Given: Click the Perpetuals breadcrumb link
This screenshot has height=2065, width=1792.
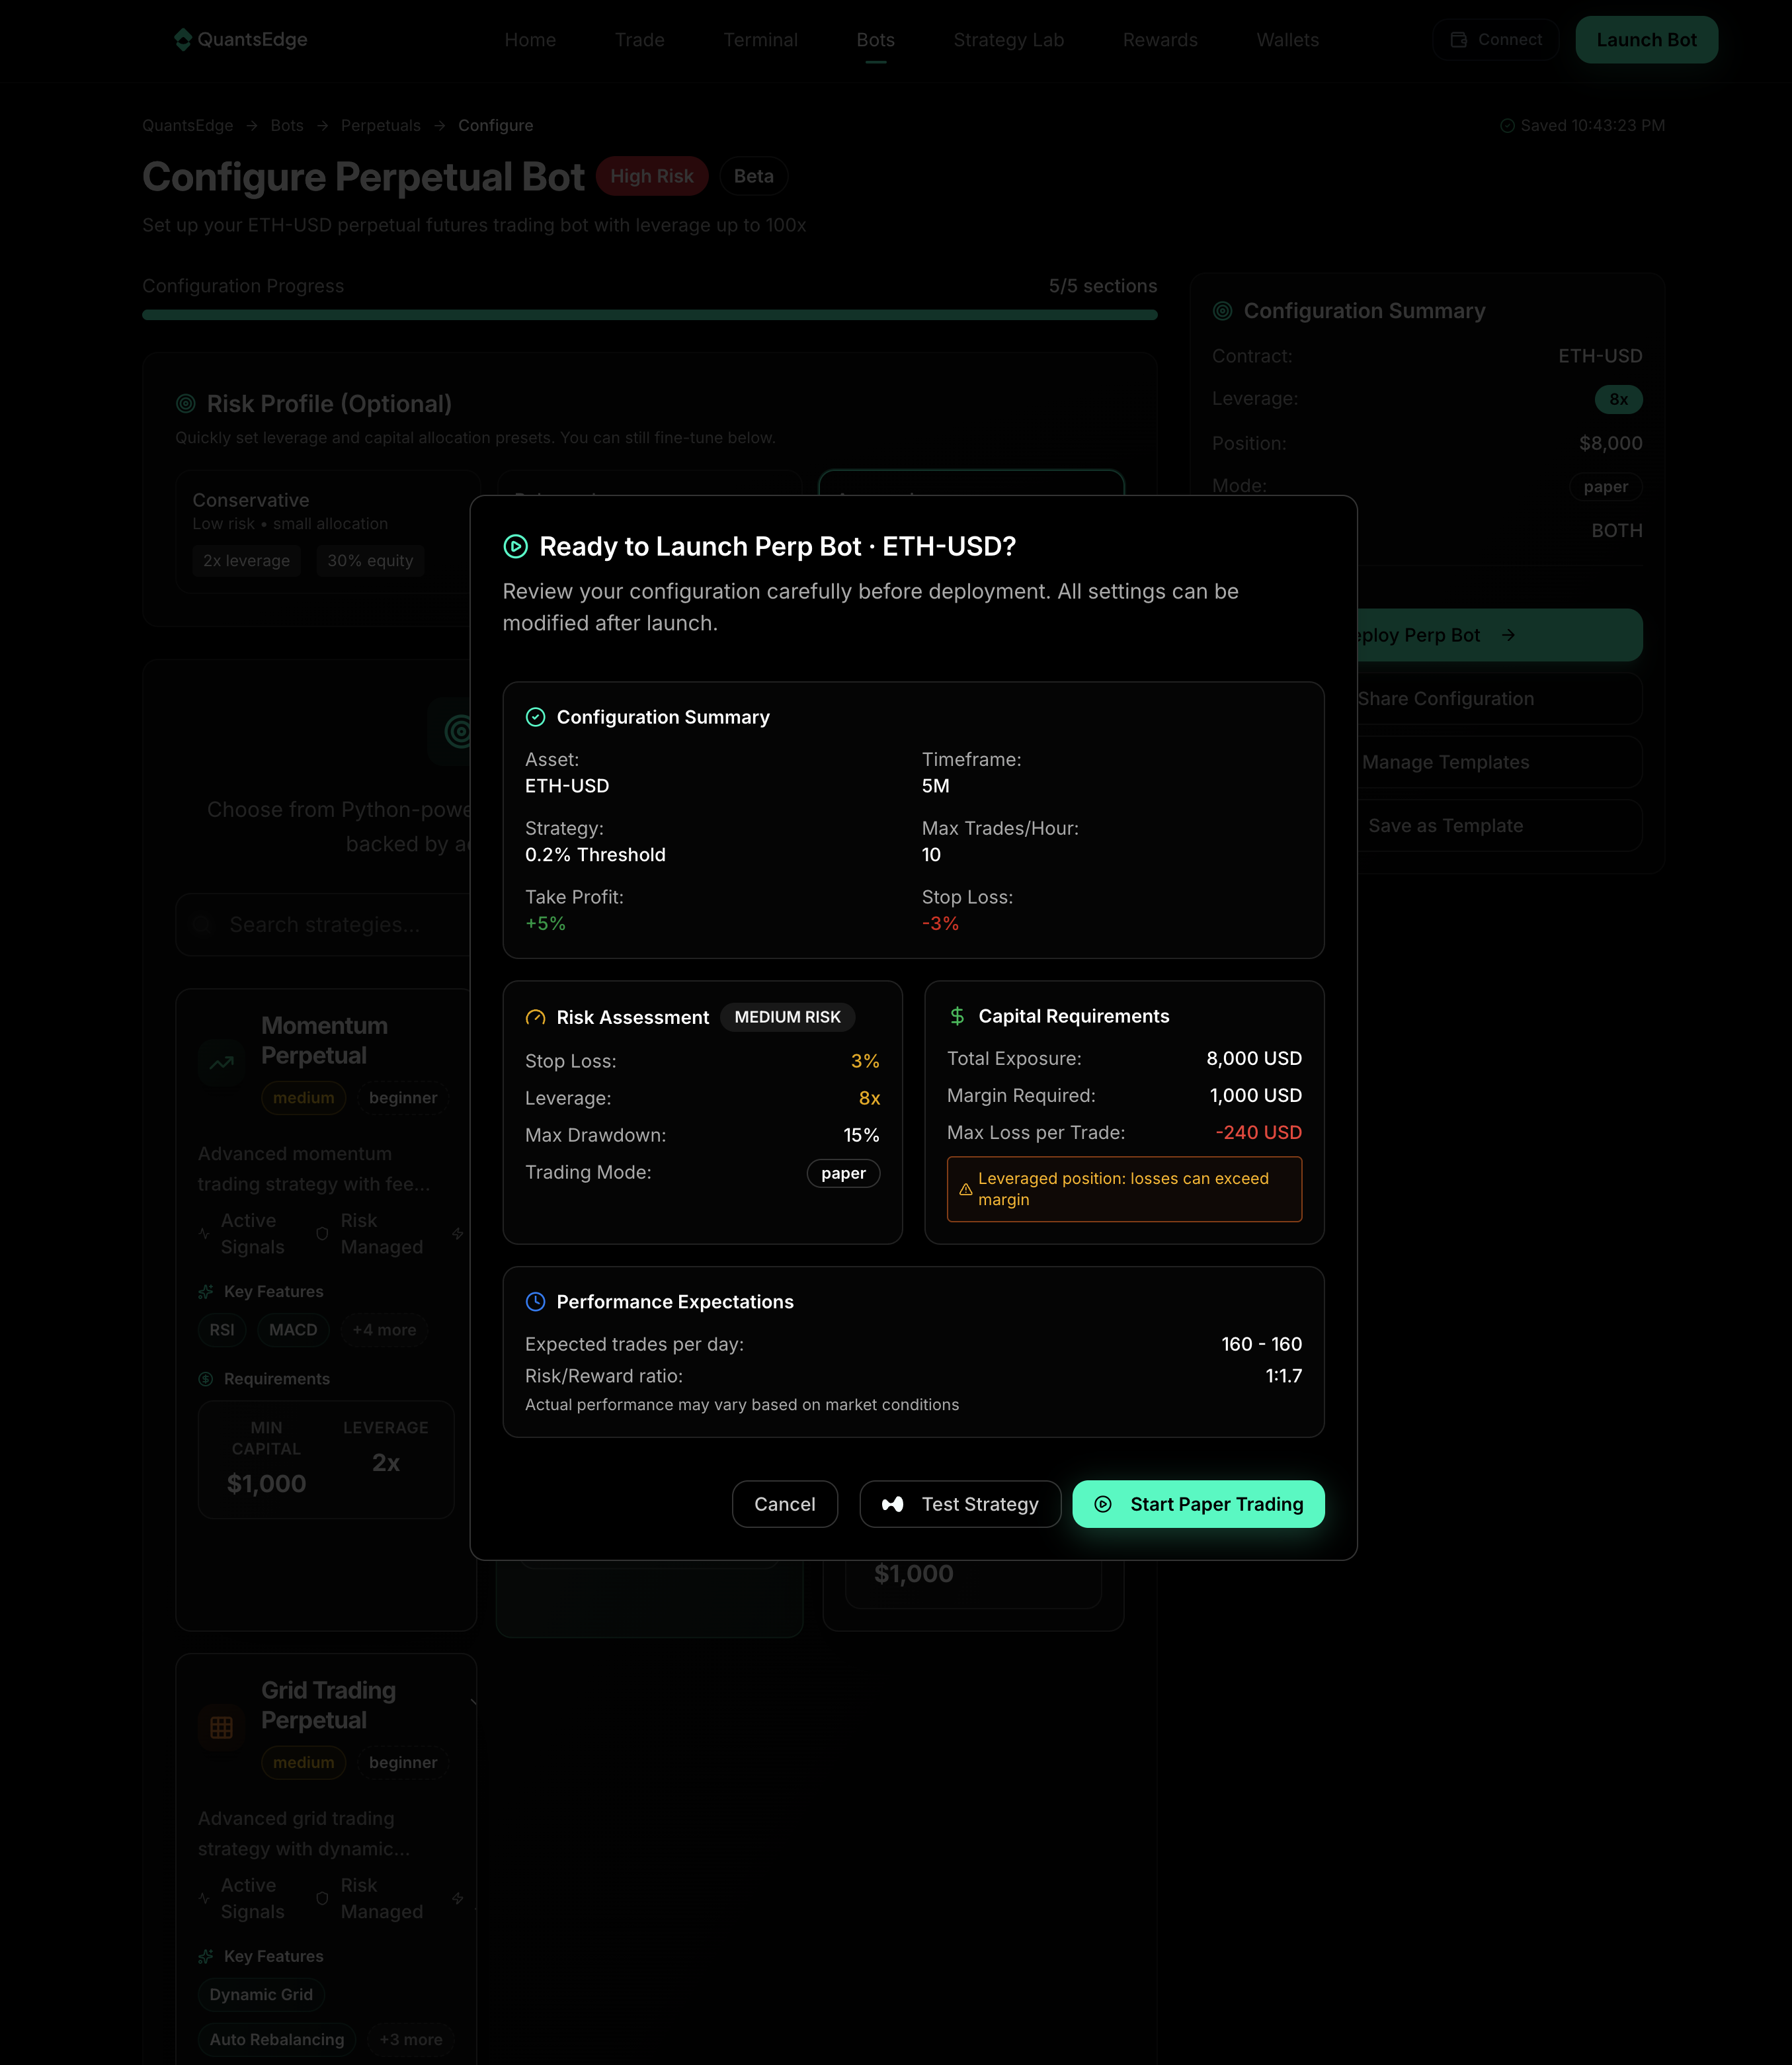Looking at the screenshot, I should (380, 125).
